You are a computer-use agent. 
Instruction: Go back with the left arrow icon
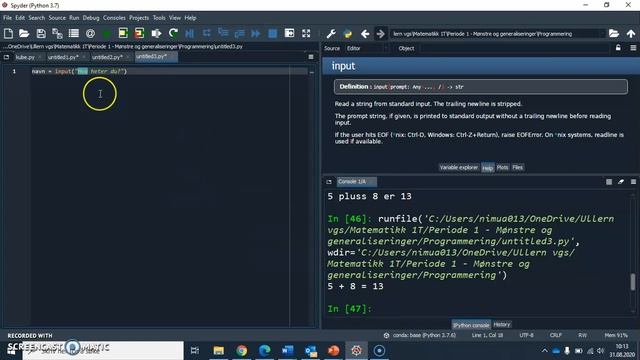tap(365, 33)
